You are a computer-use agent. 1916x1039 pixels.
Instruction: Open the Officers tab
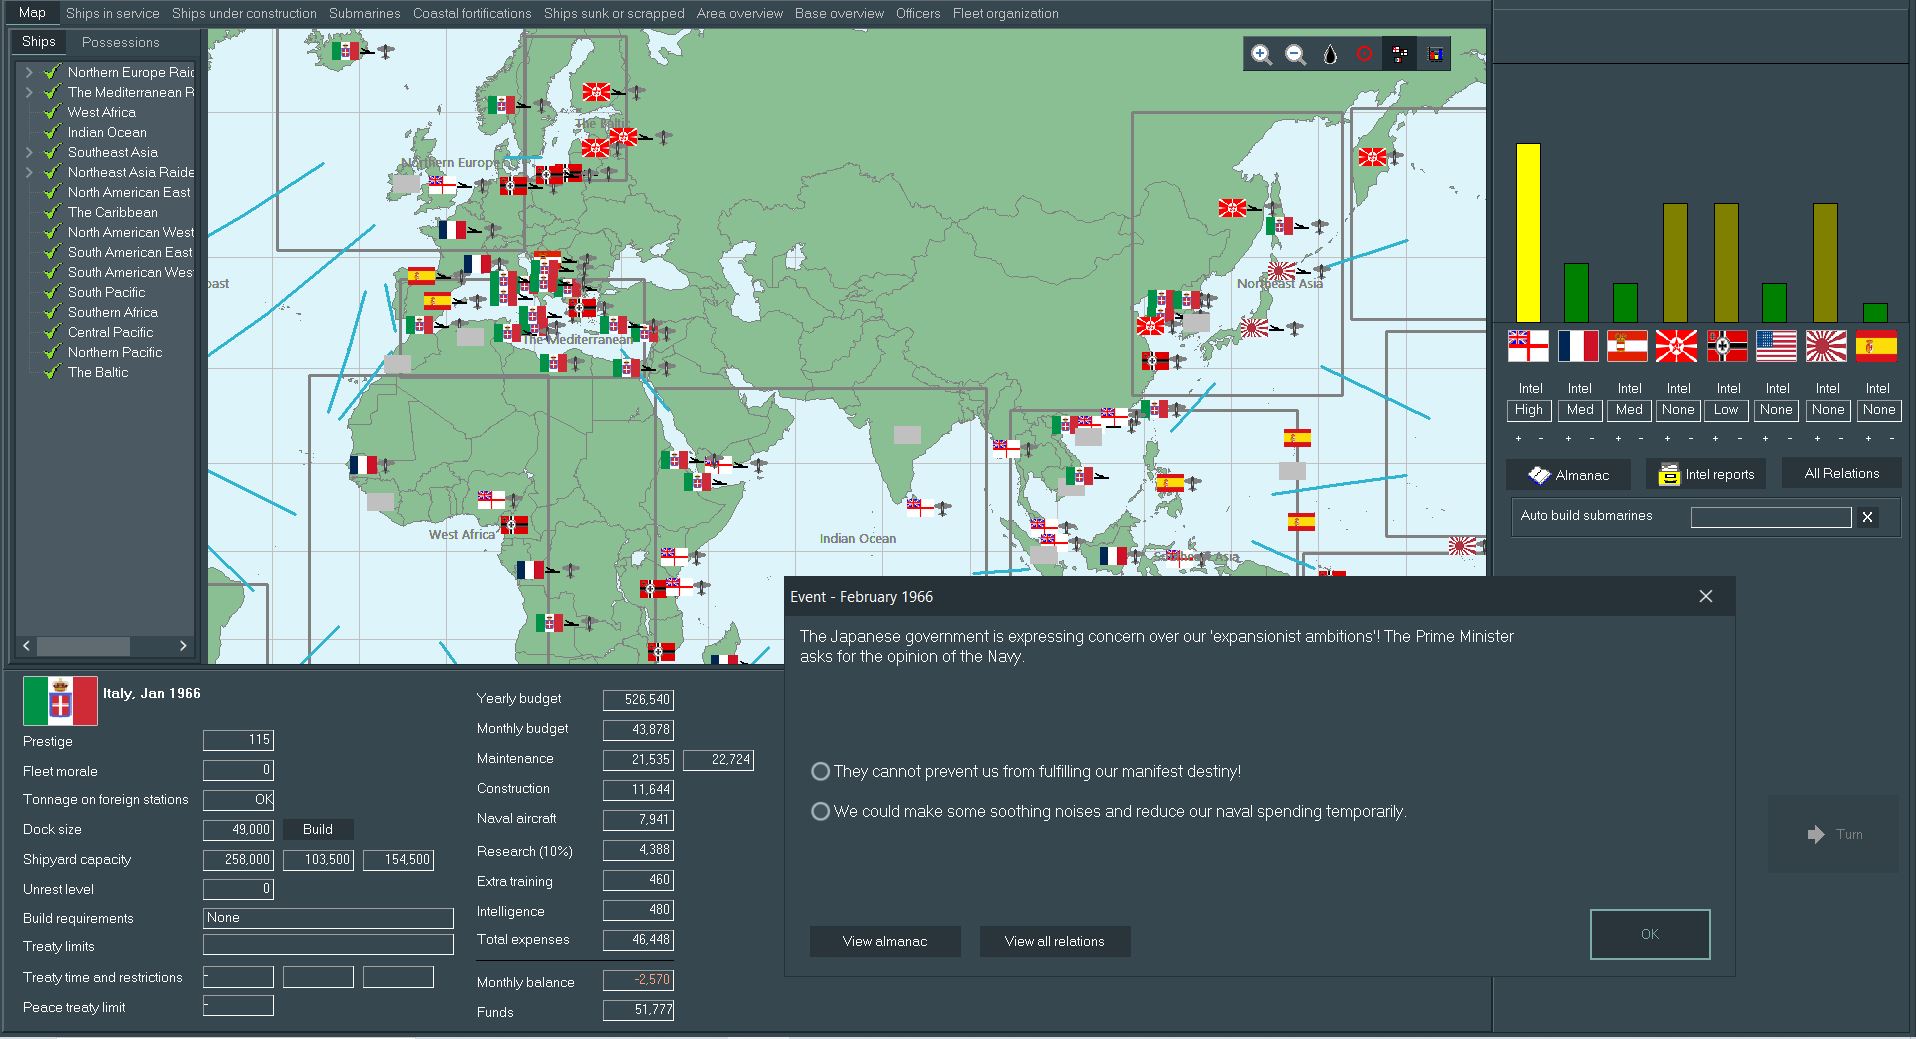point(918,13)
